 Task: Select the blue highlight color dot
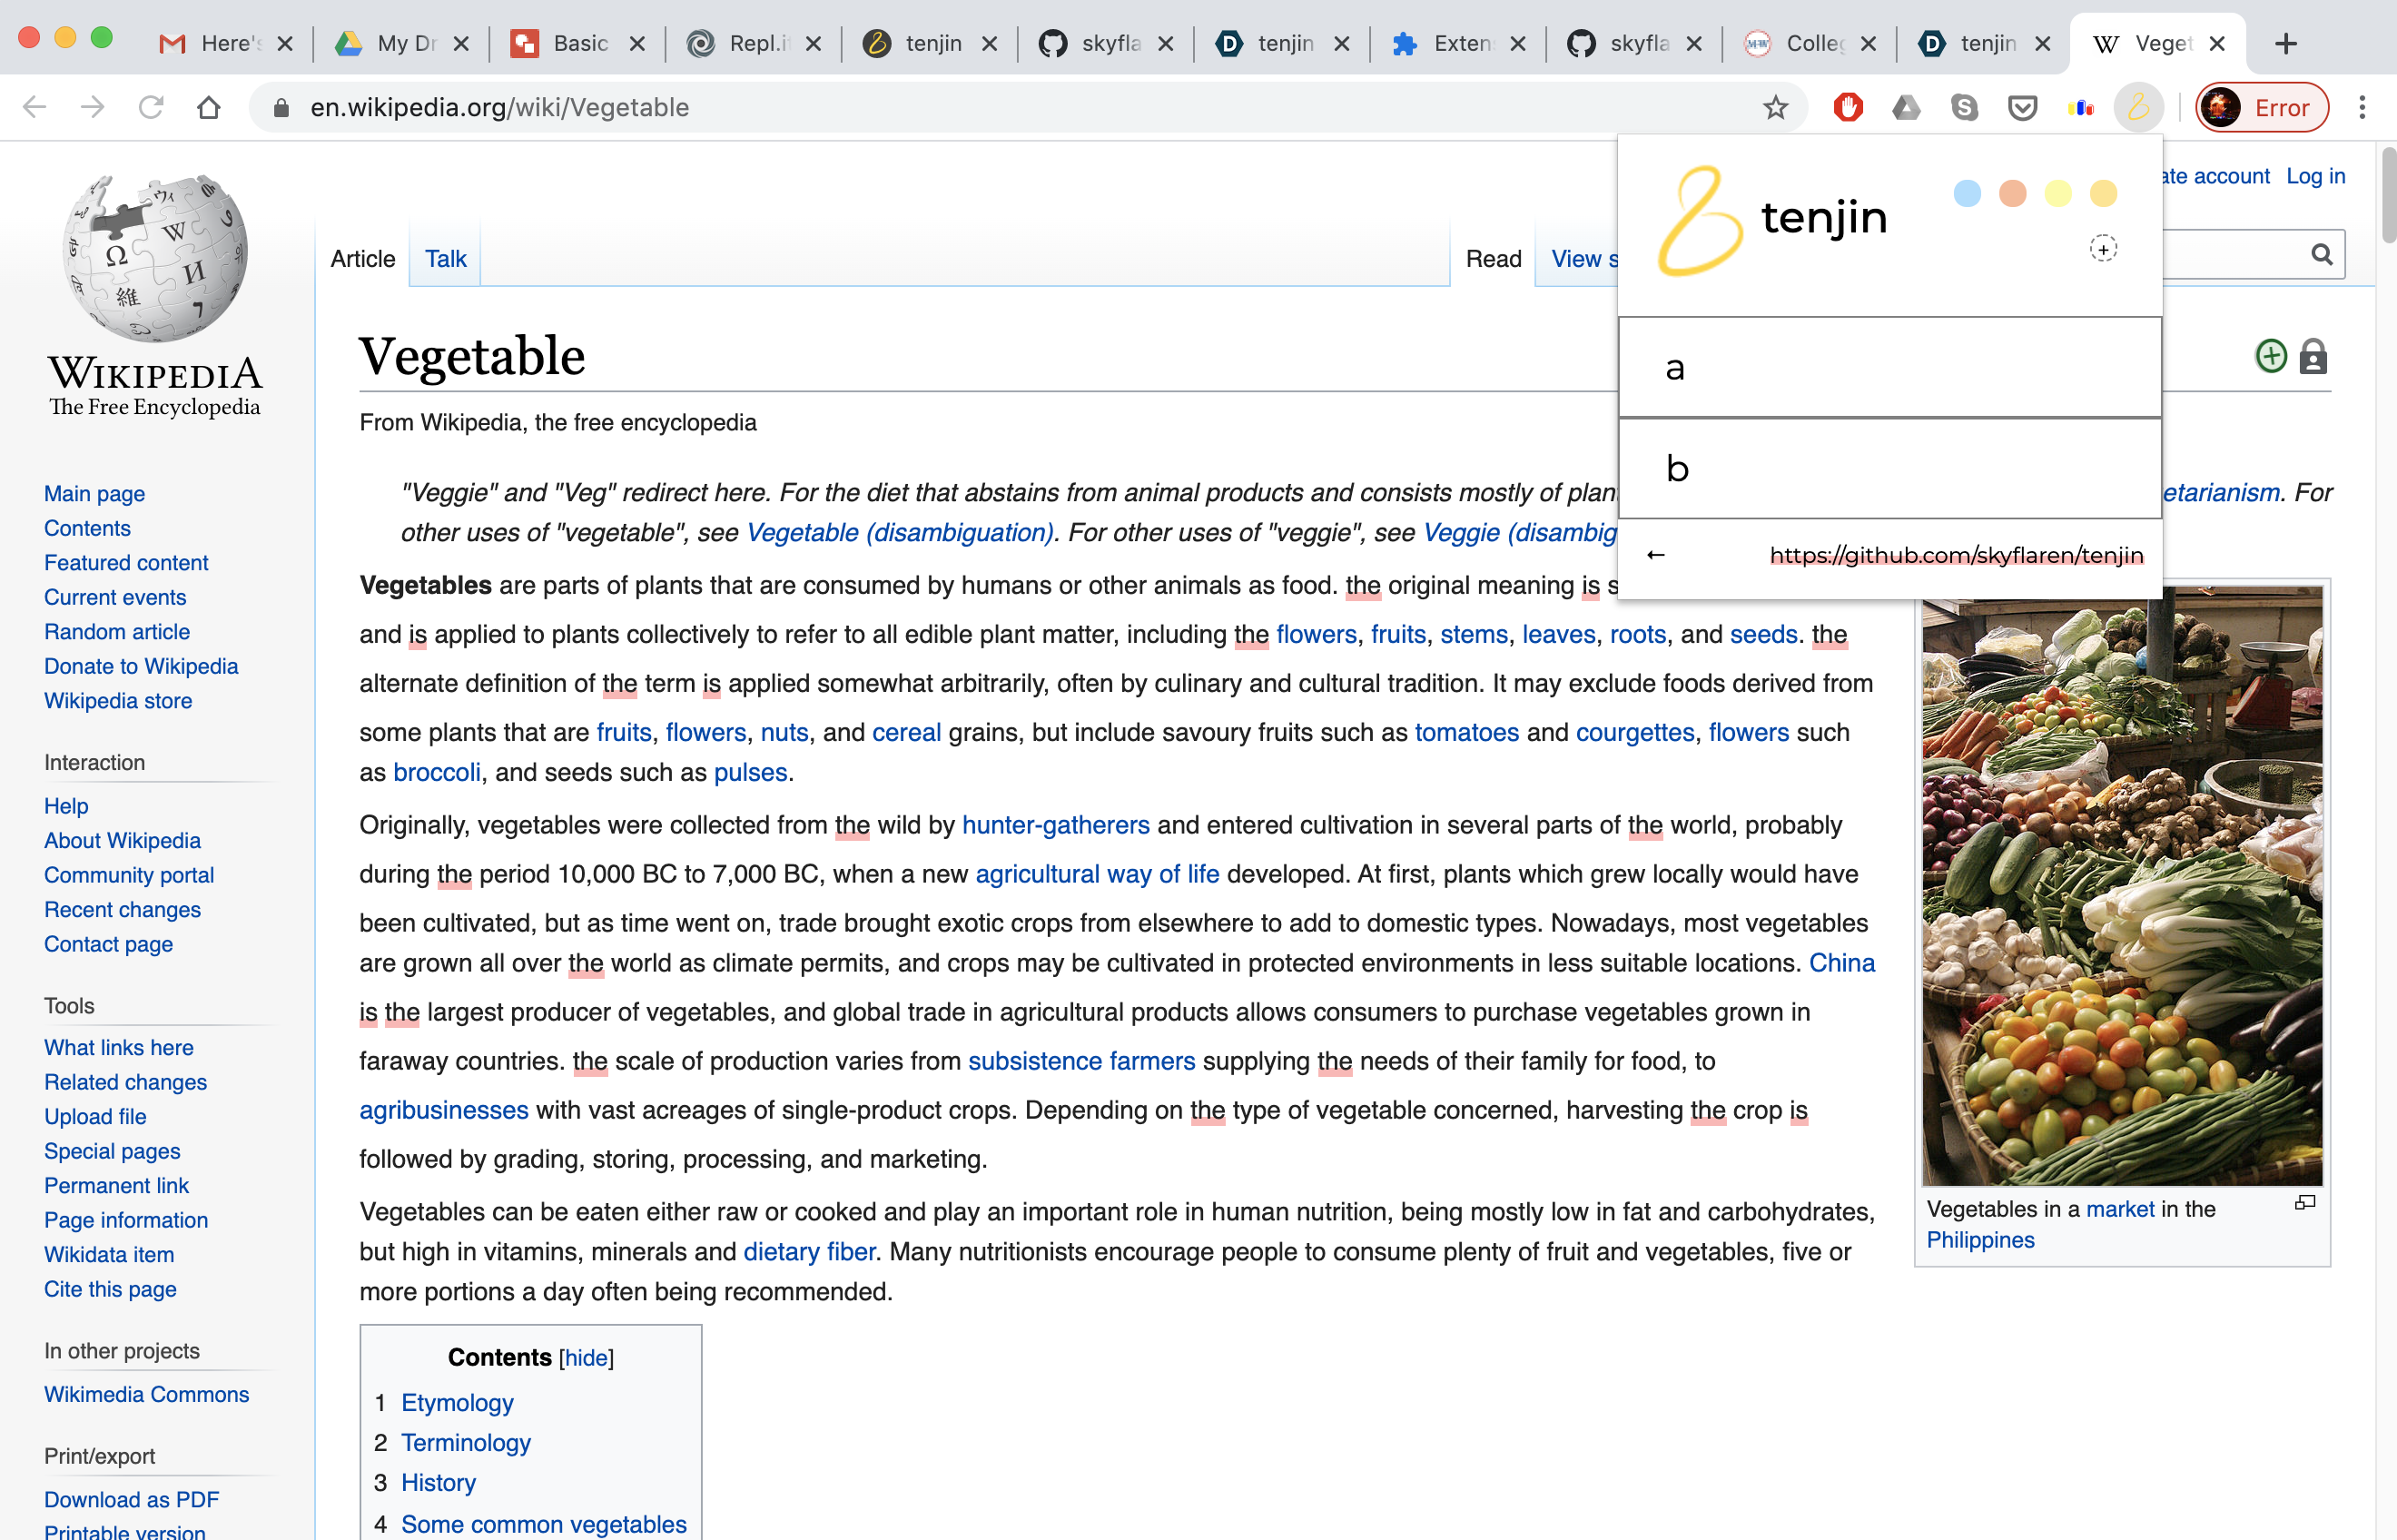(x=1967, y=194)
